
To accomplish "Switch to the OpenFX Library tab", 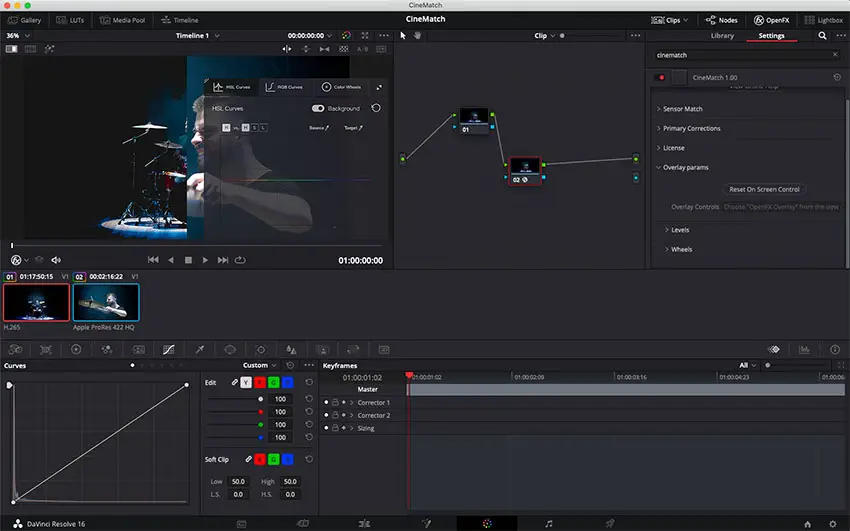I will click(x=722, y=36).
